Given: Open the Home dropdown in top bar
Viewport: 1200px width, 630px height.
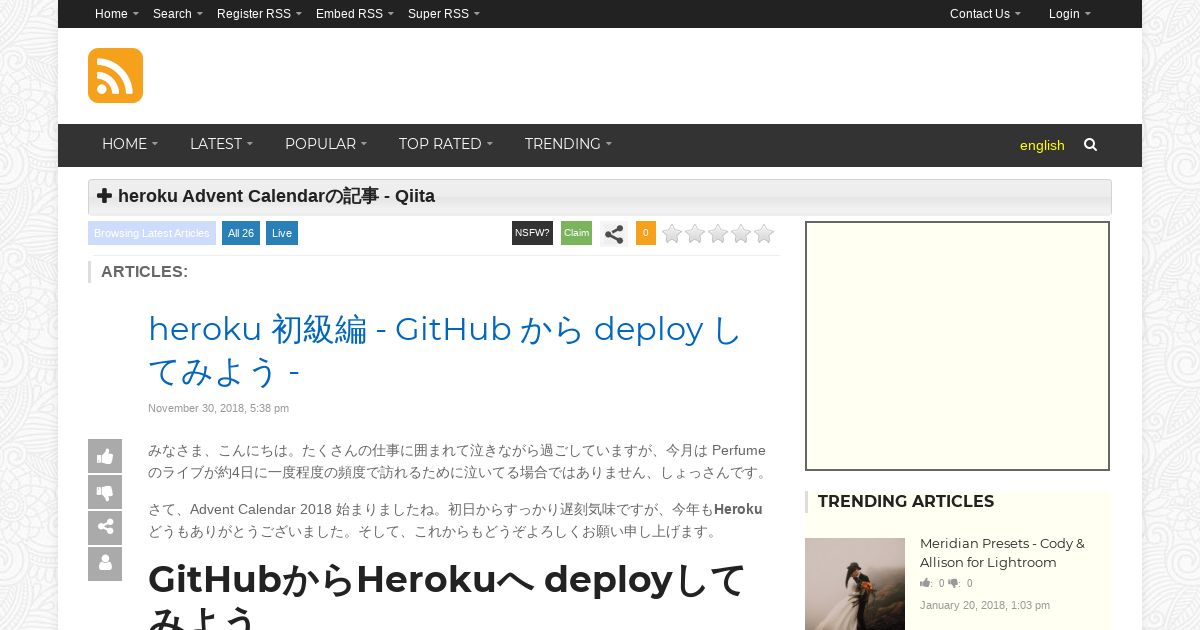Looking at the screenshot, I should point(117,14).
